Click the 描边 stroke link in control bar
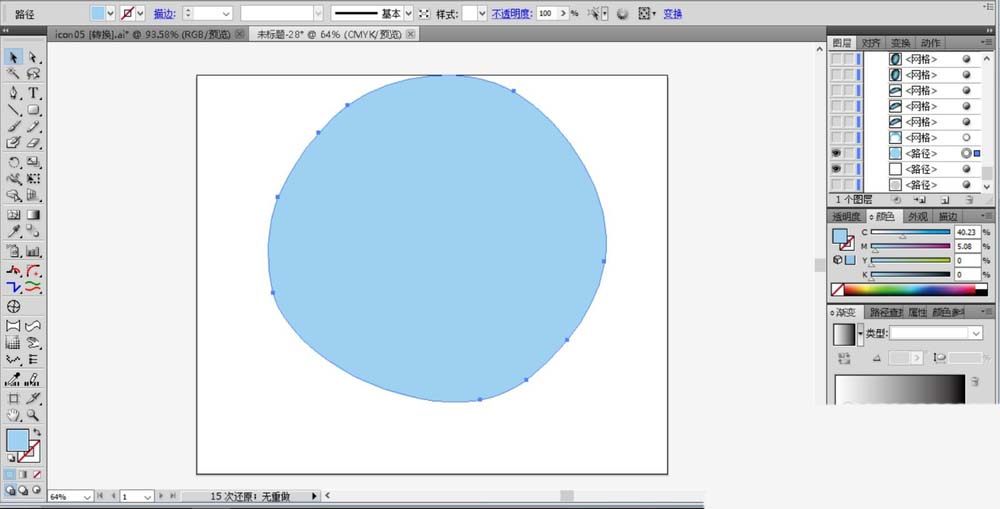The image size is (1000, 509). [x=165, y=13]
